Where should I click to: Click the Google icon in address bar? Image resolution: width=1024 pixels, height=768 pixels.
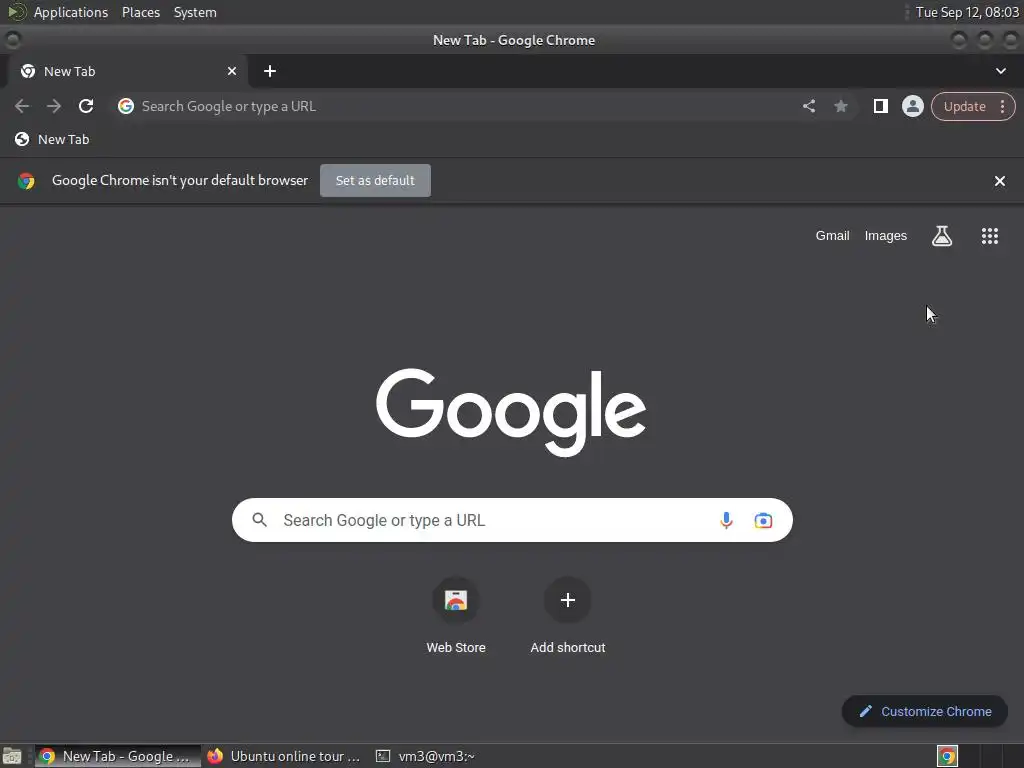(x=126, y=106)
